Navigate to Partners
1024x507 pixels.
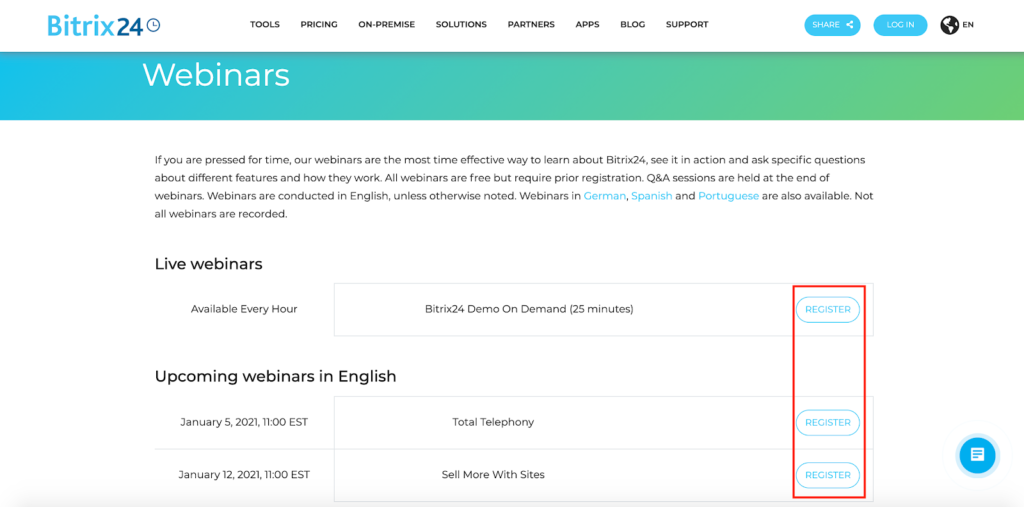[531, 25]
